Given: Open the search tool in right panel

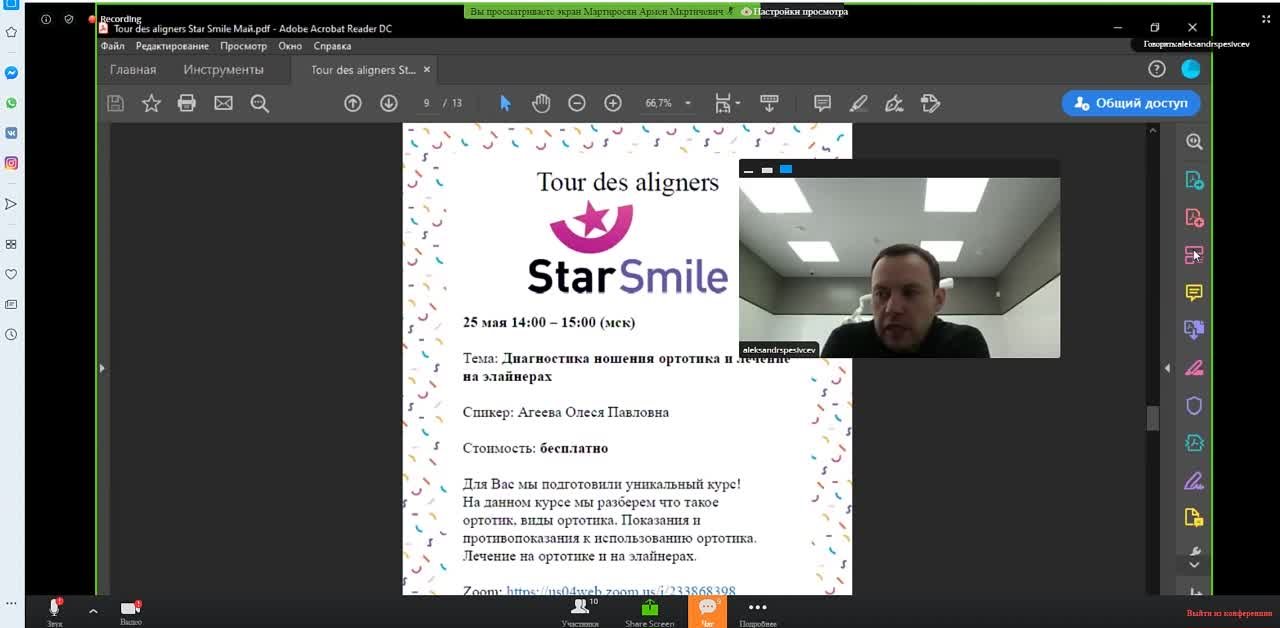Looking at the screenshot, I should click(x=1194, y=142).
